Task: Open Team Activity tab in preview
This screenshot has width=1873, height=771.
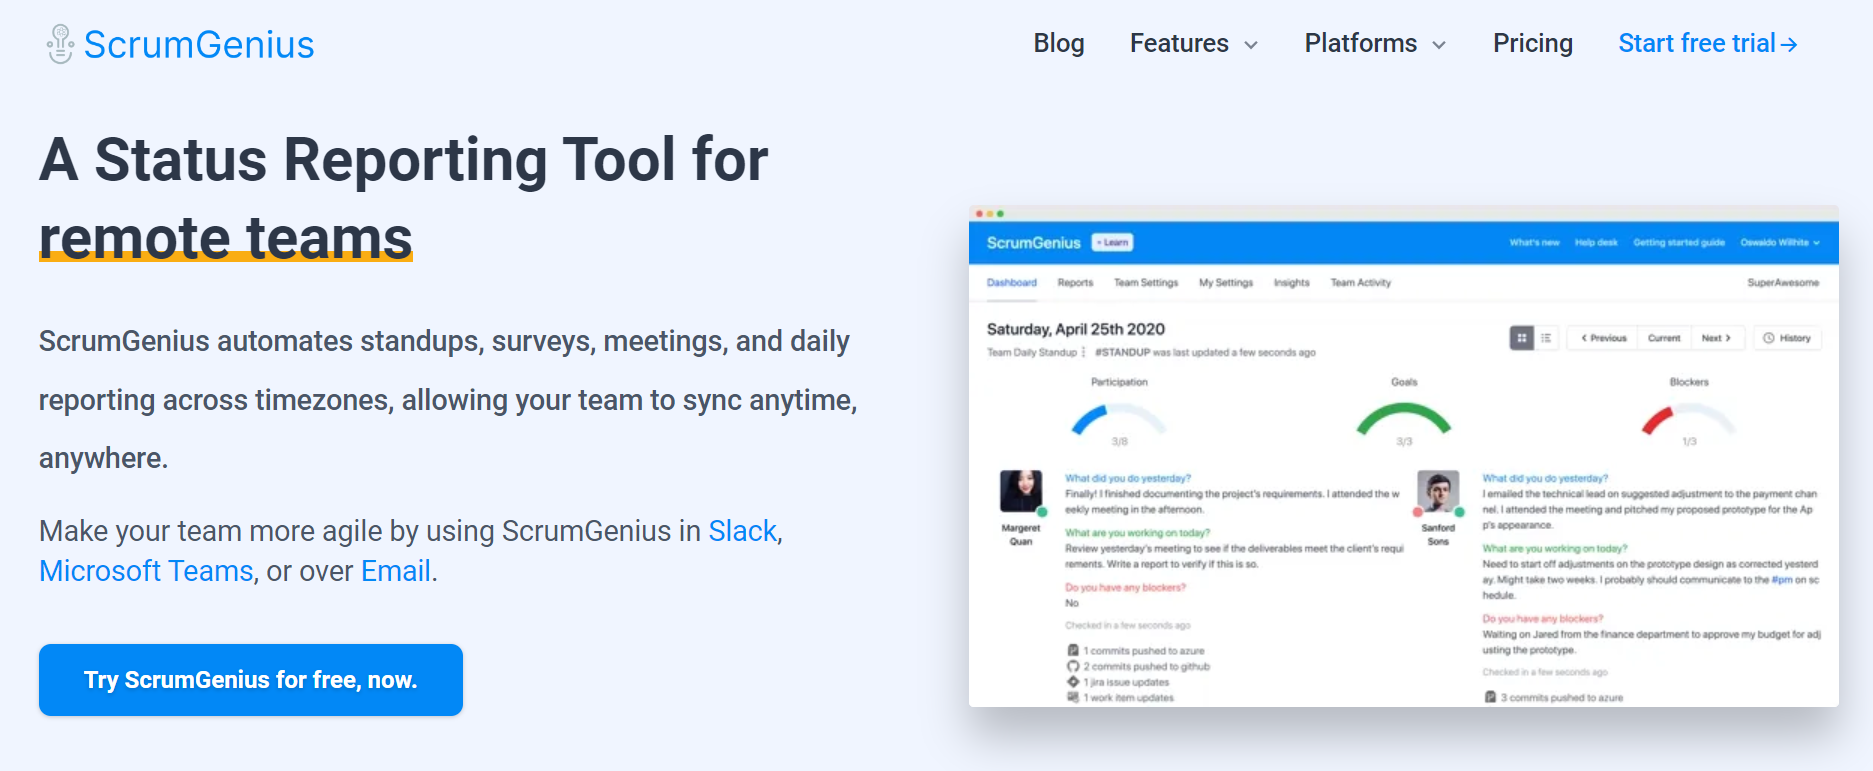Action: (x=1360, y=283)
